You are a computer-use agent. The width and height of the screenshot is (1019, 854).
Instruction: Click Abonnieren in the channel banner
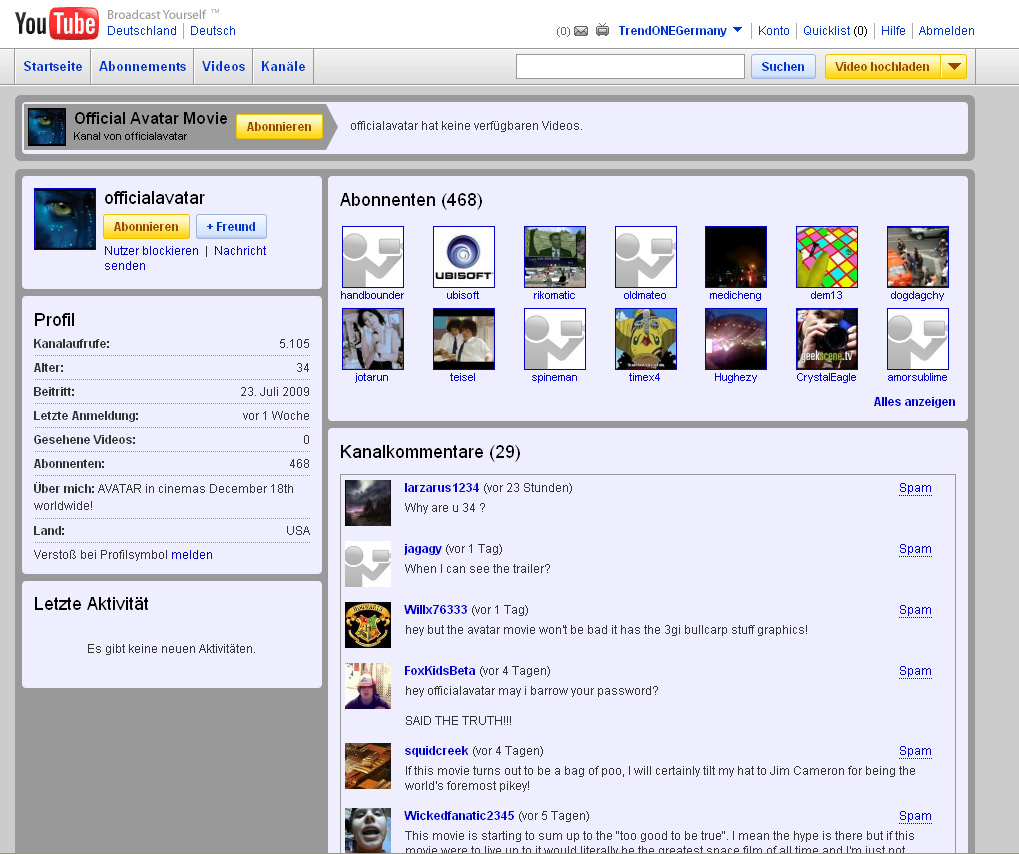pos(279,127)
